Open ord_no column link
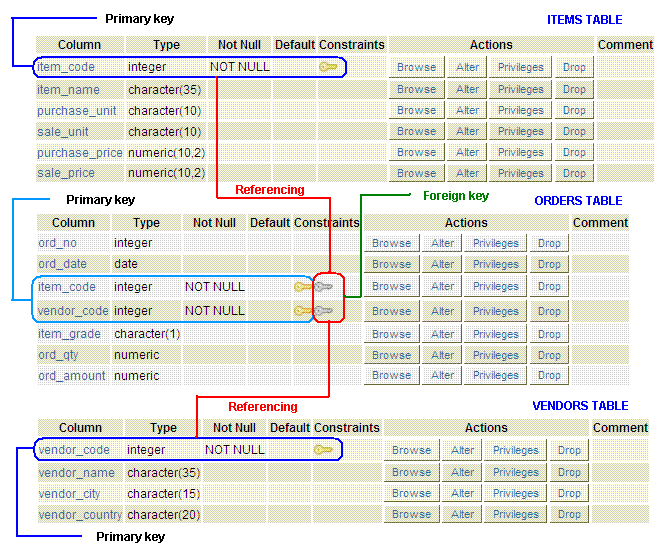The height and width of the screenshot is (557, 658). click(57, 243)
